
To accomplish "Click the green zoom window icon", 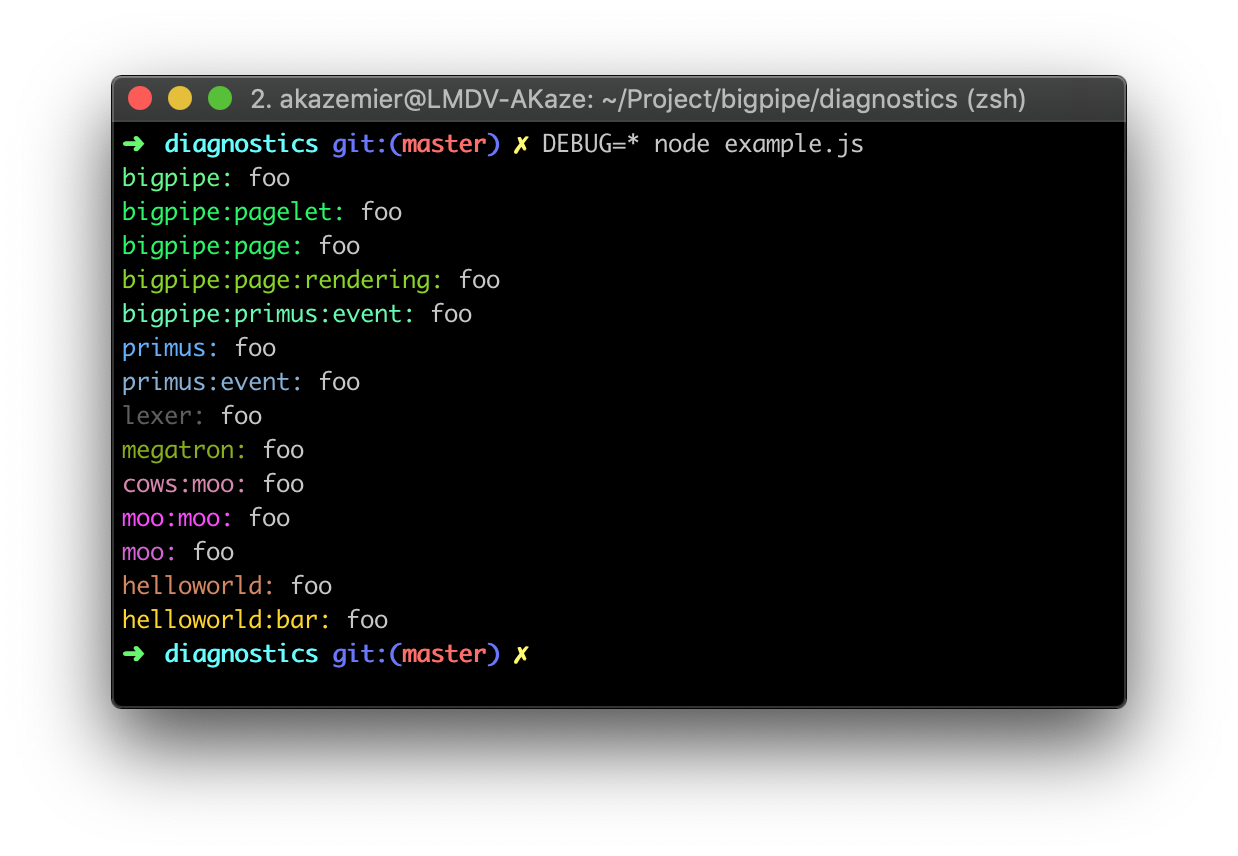I will (x=219, y=98).
